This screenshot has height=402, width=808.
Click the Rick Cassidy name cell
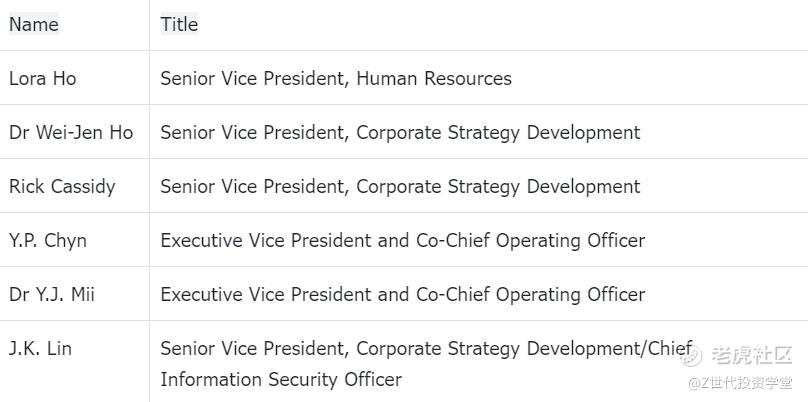click(x=62, y=186)
